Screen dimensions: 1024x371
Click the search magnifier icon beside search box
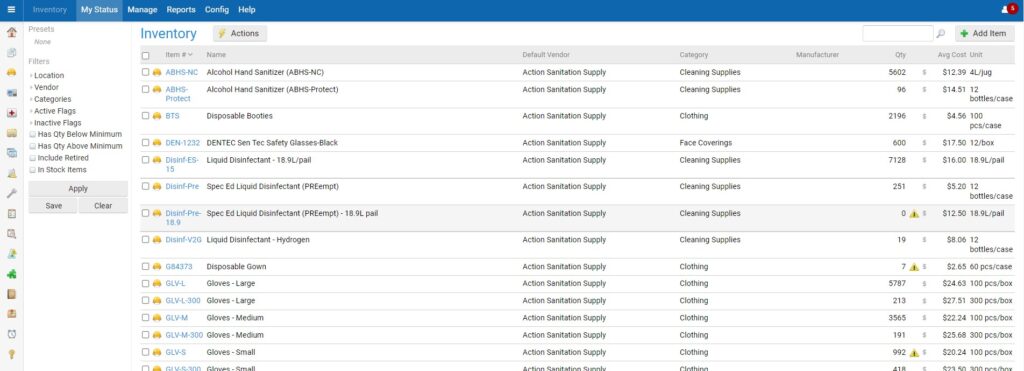(941, 33)
